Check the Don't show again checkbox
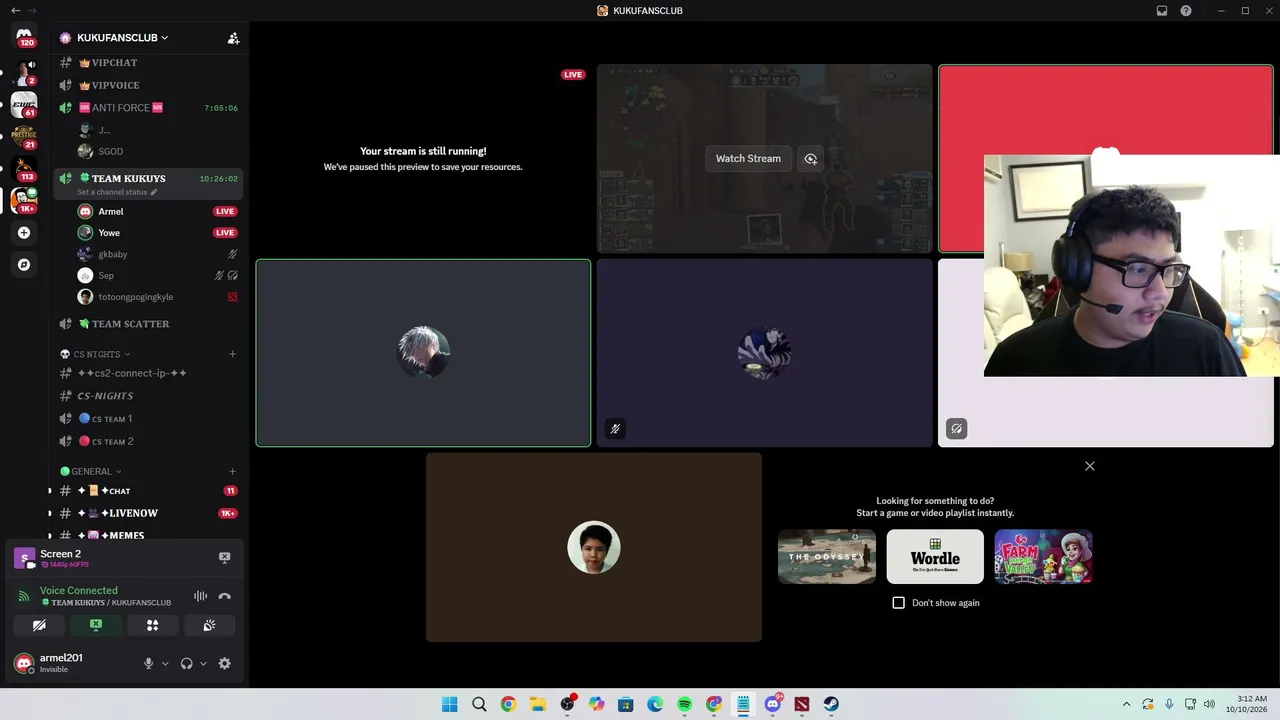Viewport: 1280px width, 720px height. [x=898, y=603]
